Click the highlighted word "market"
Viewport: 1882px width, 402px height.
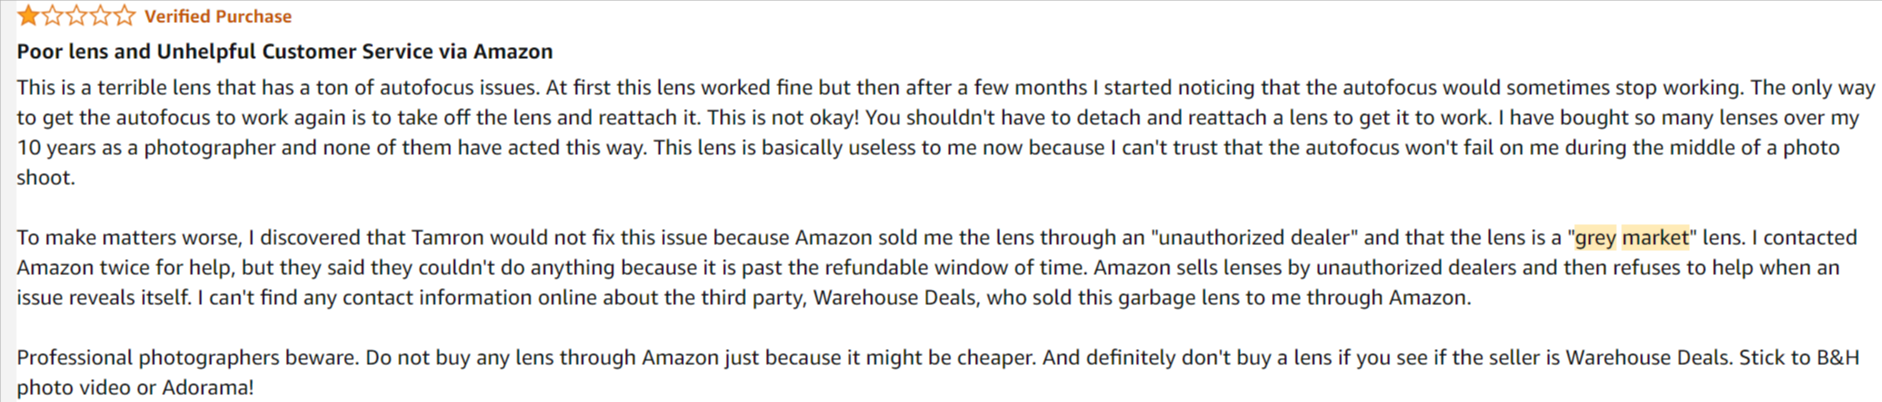(x=1654, y=237)
